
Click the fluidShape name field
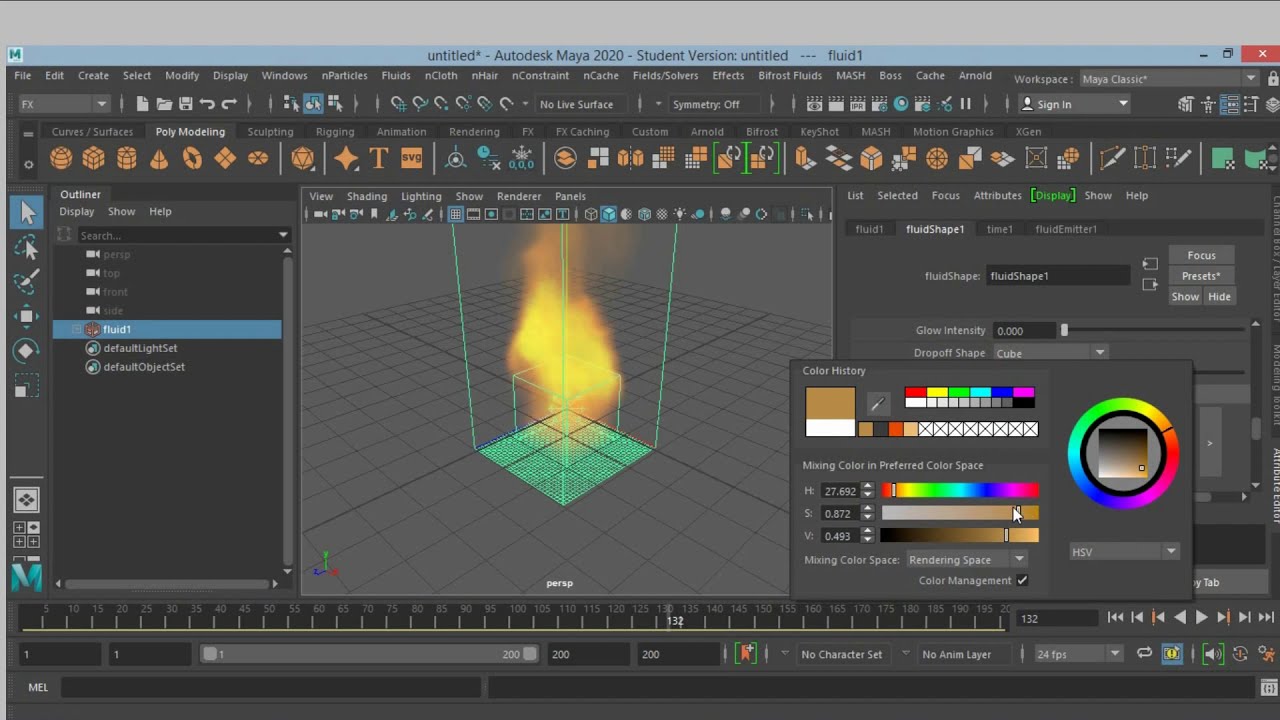(x=1058, y=276)
